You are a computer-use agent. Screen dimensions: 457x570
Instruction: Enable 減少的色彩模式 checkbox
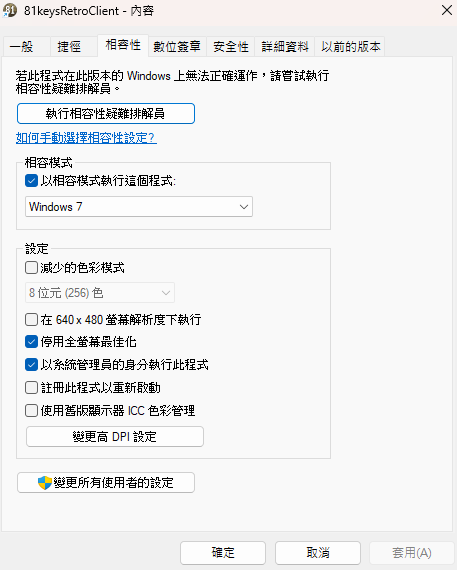(x=31, y=268)
